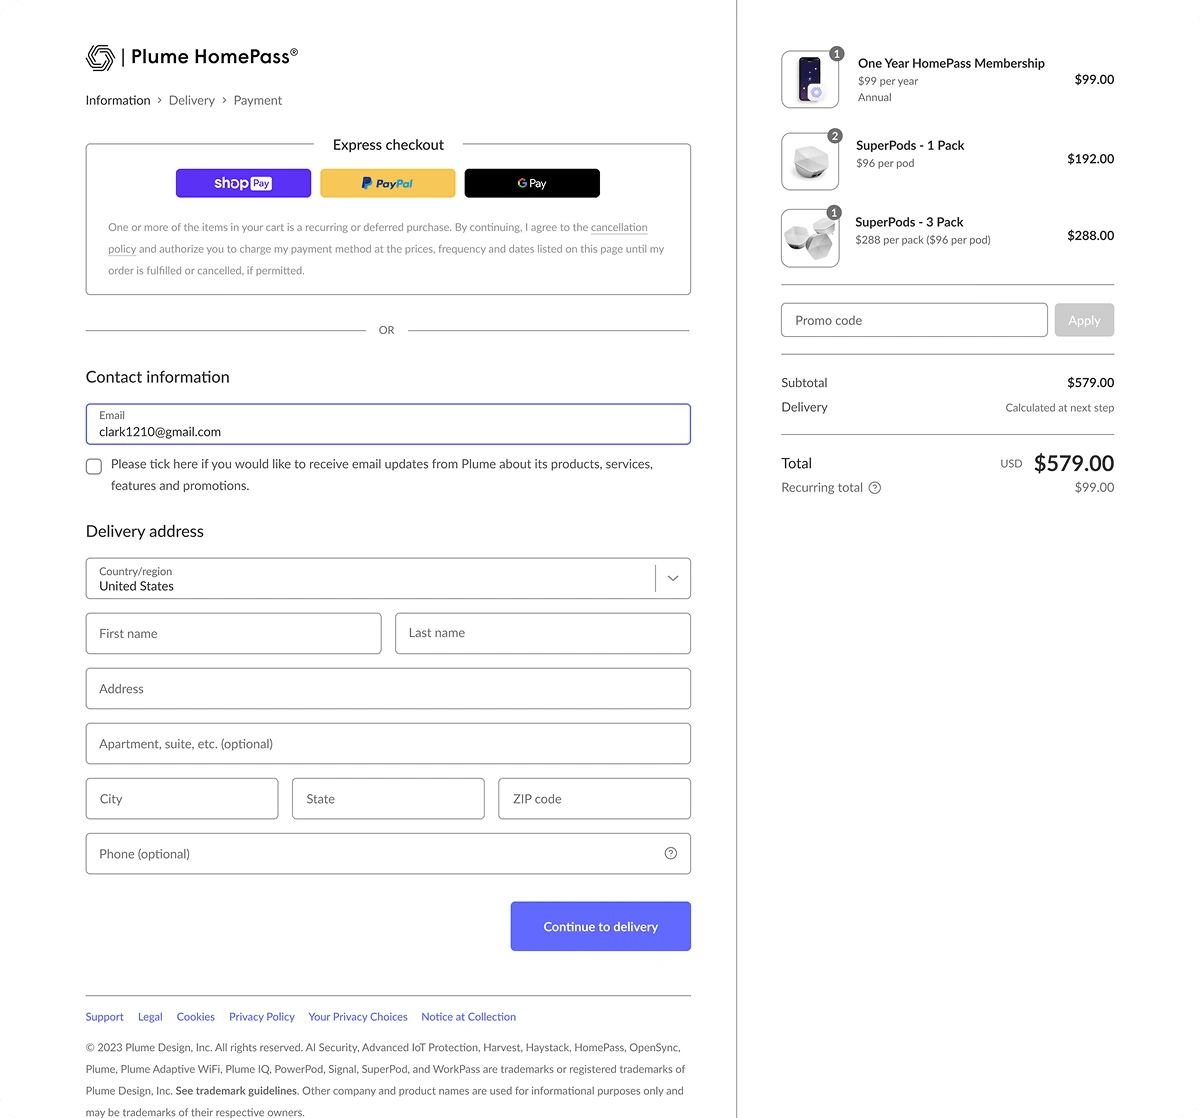Image resolution: width=1200 pixels, height=1118 pixels.
Task: Open the HomePass Membership product thumbnail
Action: 809,79
